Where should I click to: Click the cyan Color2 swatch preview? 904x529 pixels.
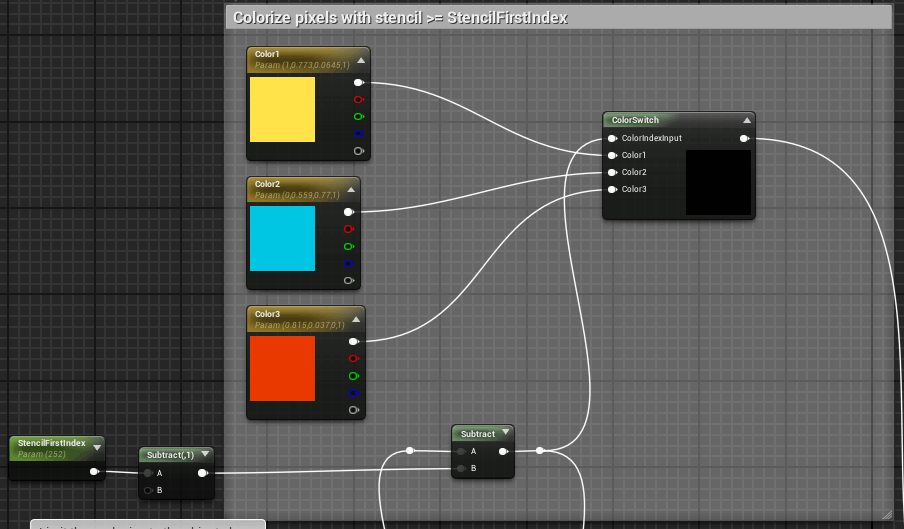pyautogui.click(x=282, y=239)
